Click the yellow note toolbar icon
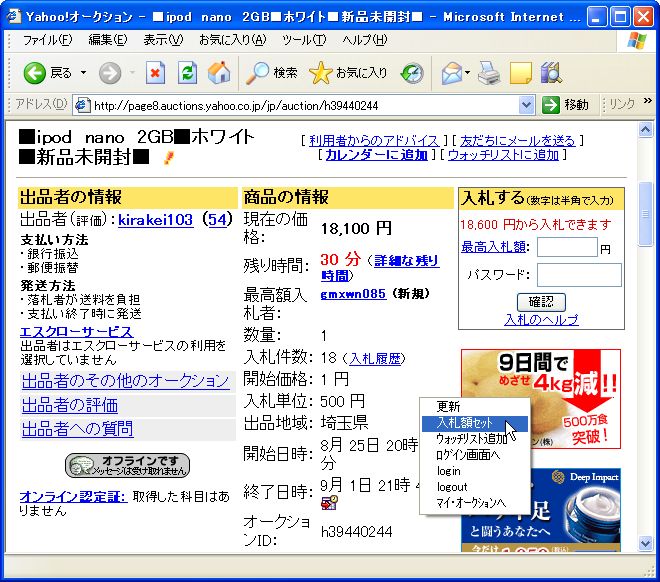Viewport: 660px width, 582px height. (520, 73)
